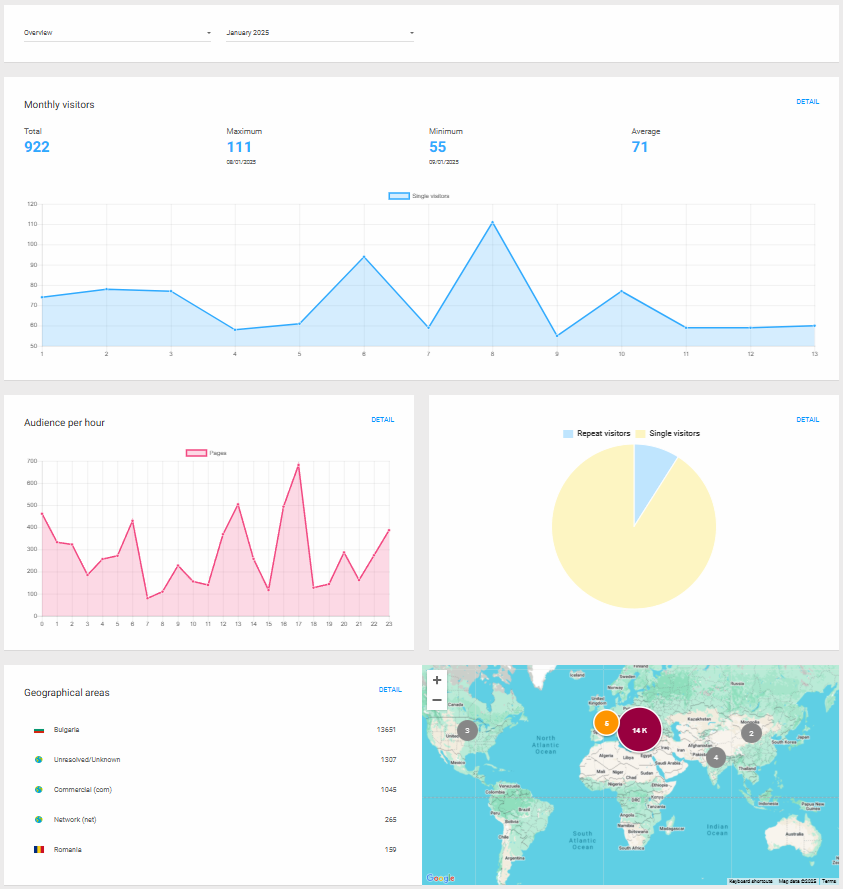
Task: Open Audience per hour DETAIL link
Action: 382,420
